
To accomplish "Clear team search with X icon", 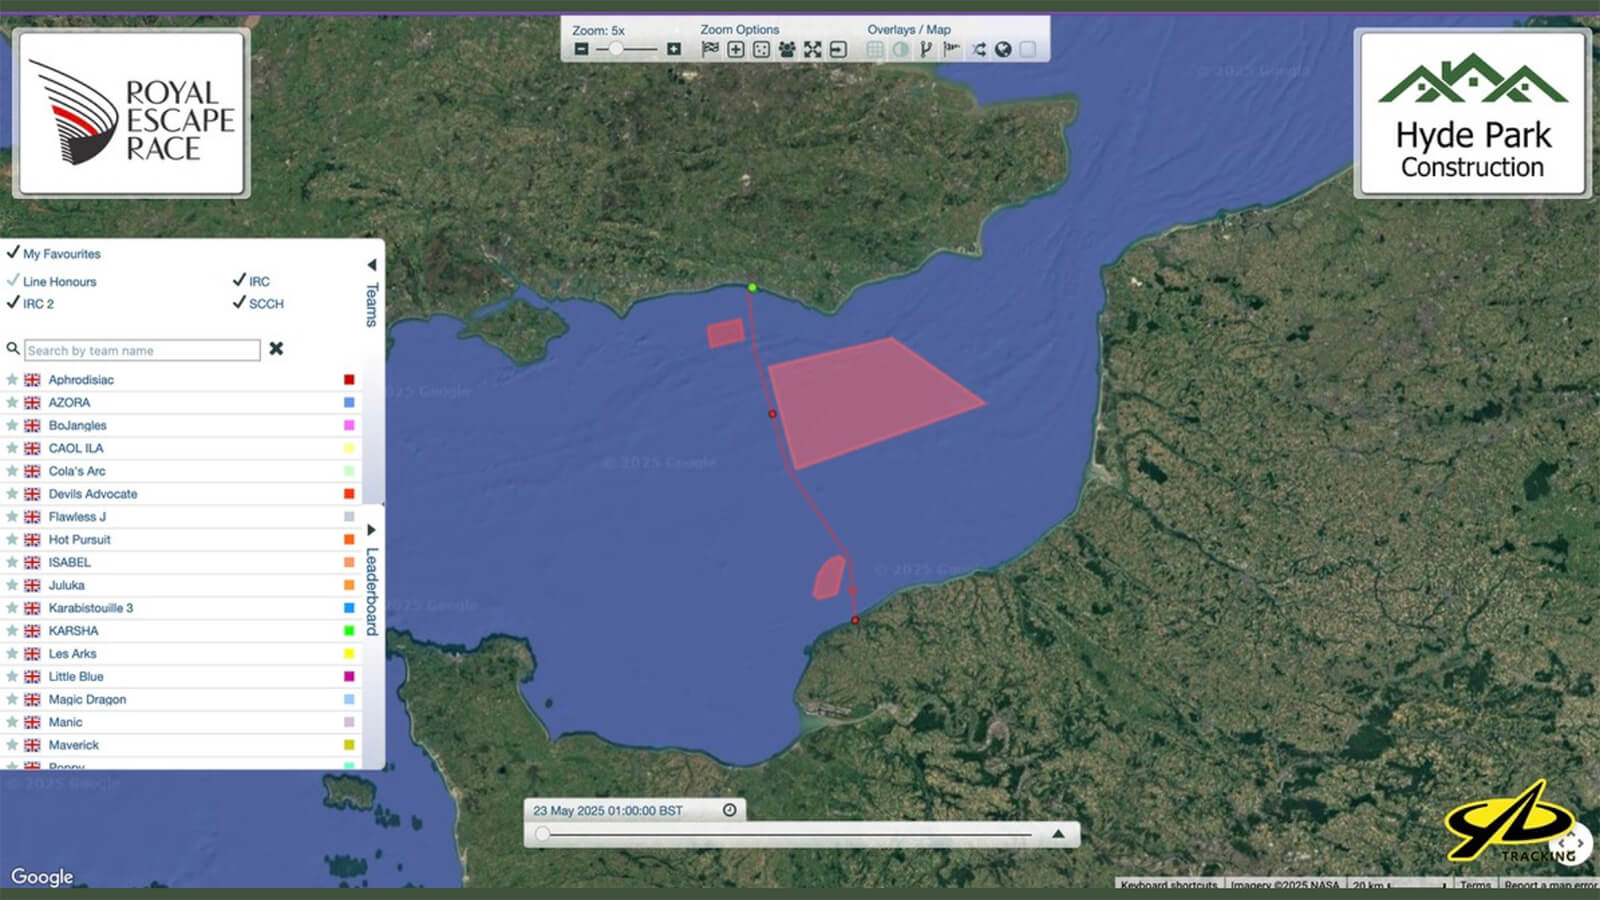I will [276, 349].
